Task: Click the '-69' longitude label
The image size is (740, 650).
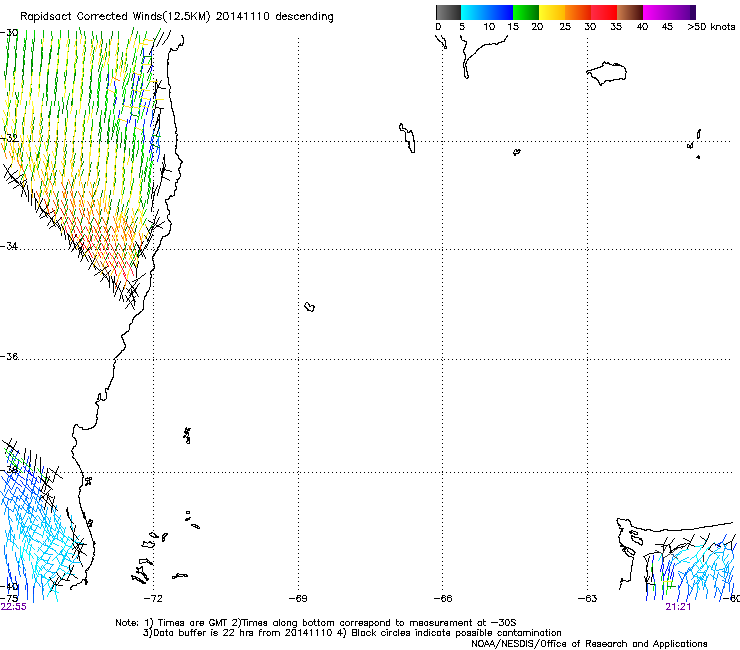Action: coord(298,599)
